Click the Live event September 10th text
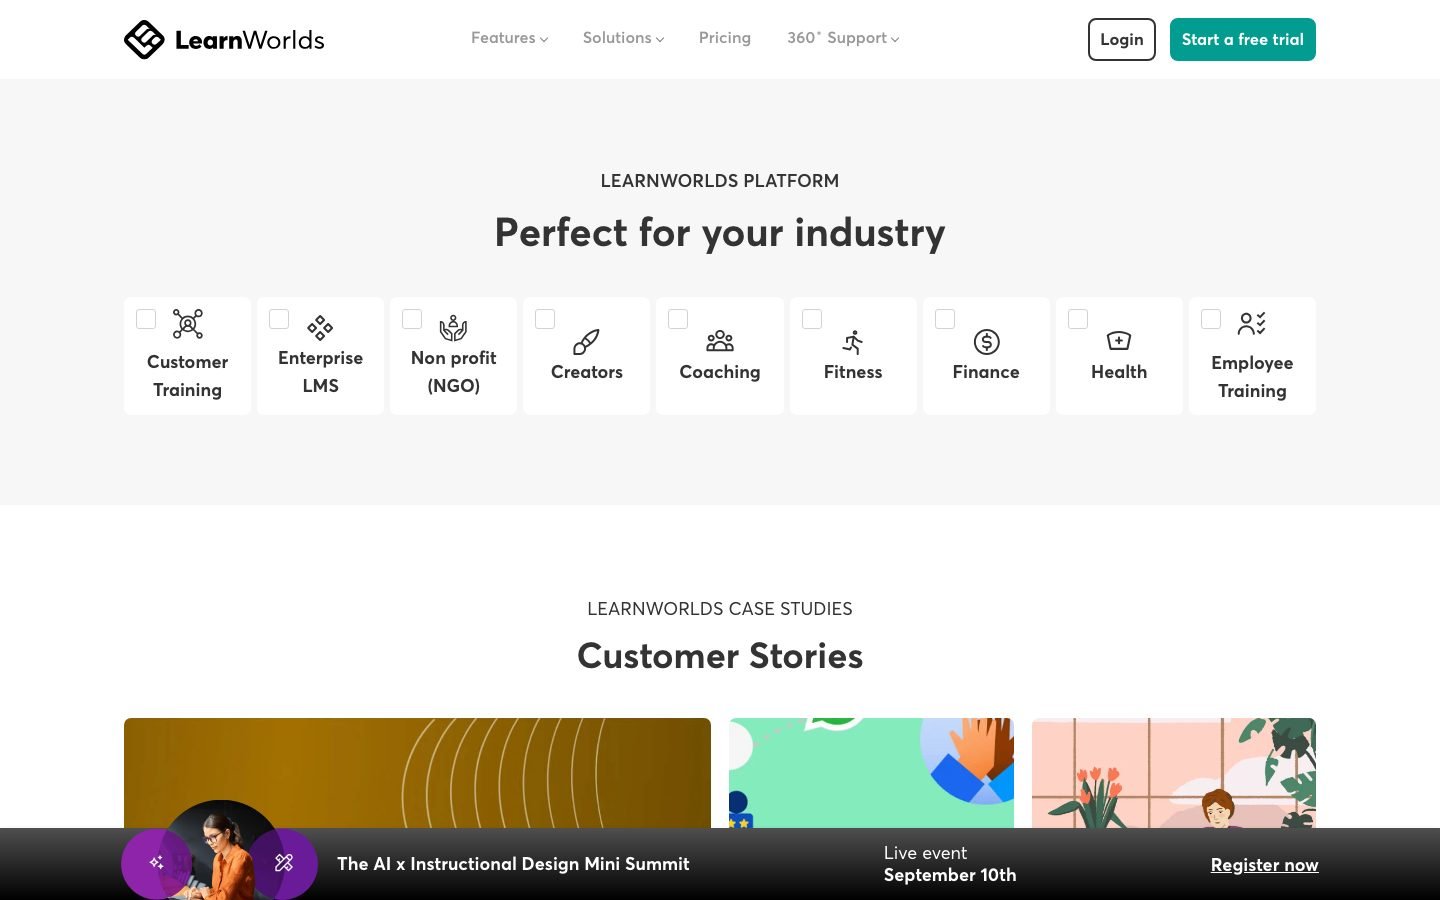 click(x=950, y=864)
